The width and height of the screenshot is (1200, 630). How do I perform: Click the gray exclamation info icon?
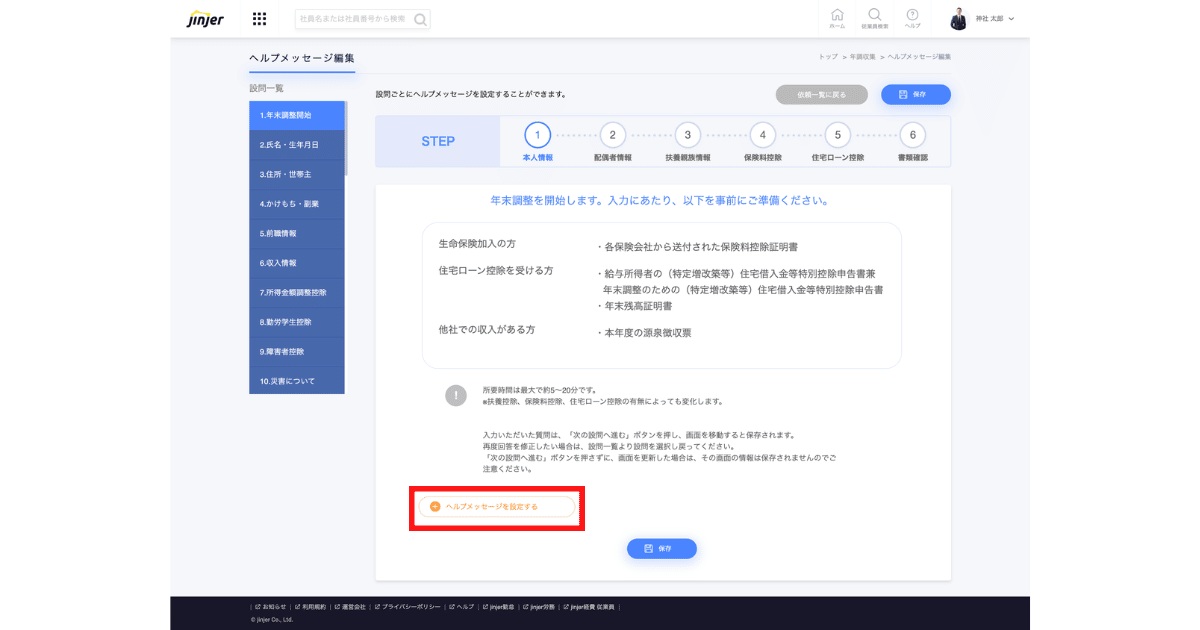(x=456, y=395)
